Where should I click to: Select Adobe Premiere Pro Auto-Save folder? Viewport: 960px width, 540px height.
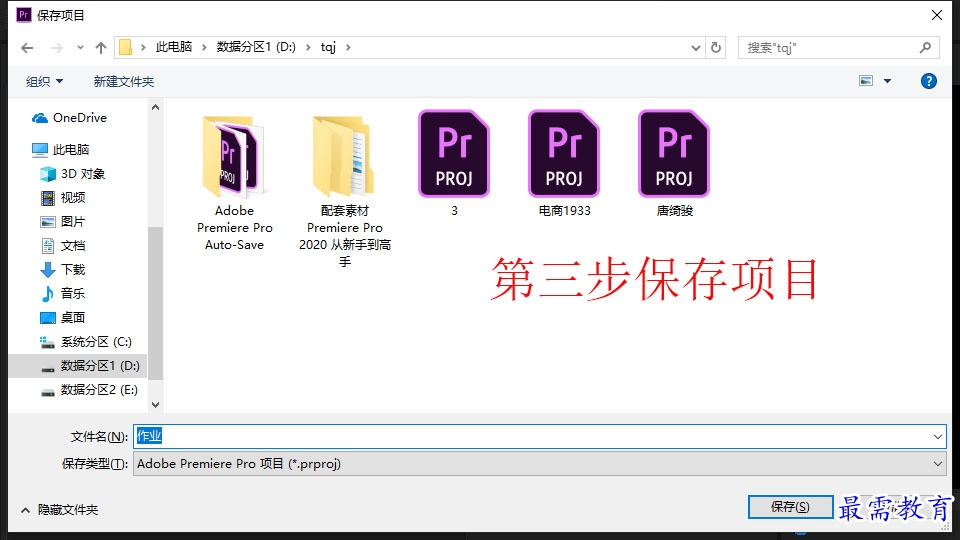[x=234, y=183]
